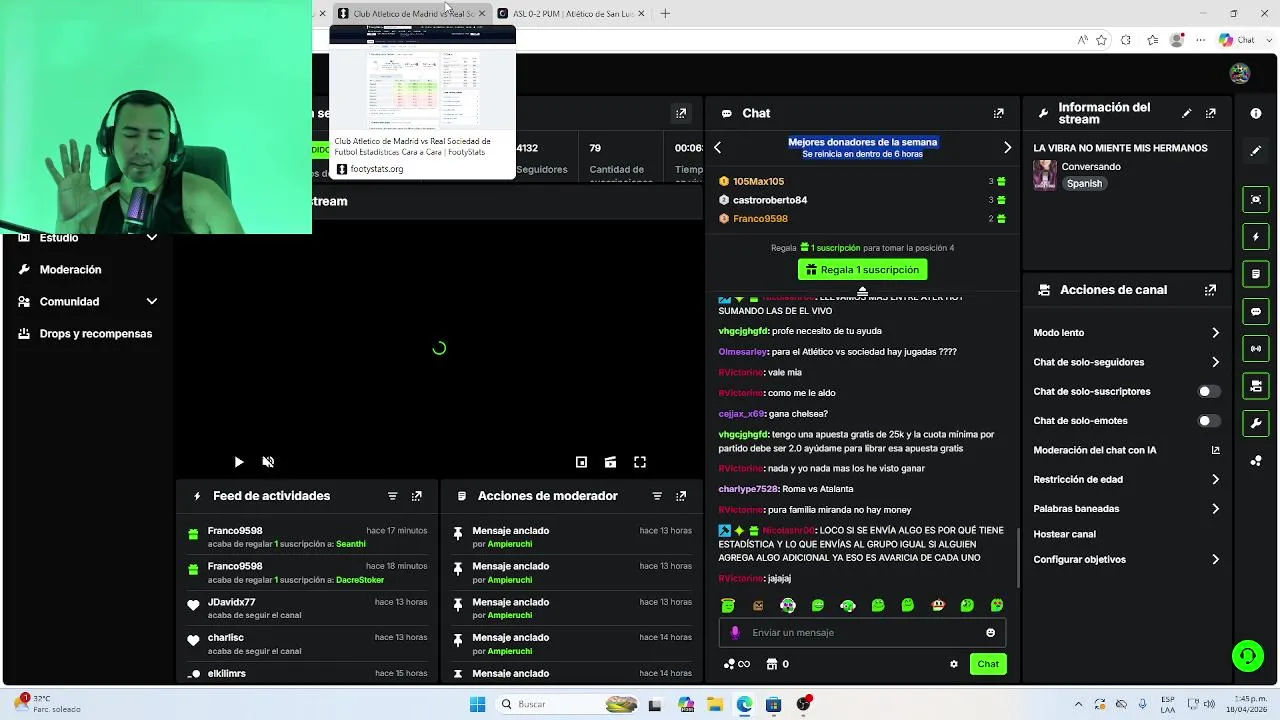Click the purple microphone icon in chat input
The image size is (1280, 720).
click(x=735, y=632)
